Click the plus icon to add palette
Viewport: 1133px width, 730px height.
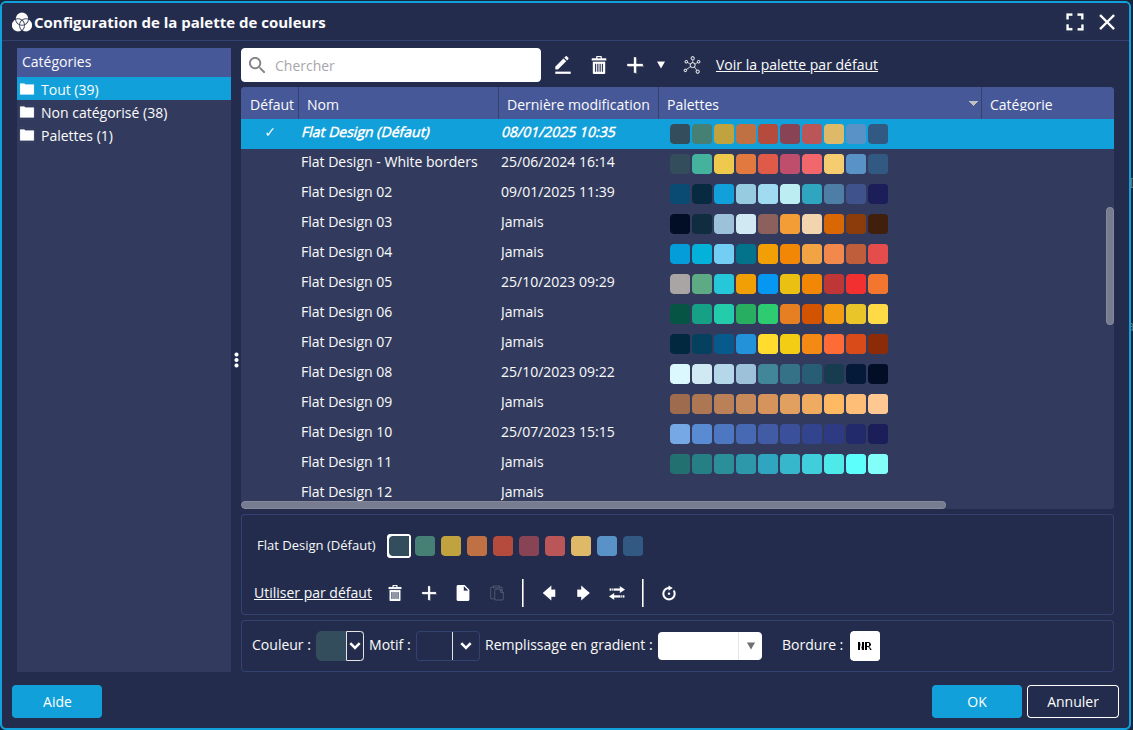(635, 65)
